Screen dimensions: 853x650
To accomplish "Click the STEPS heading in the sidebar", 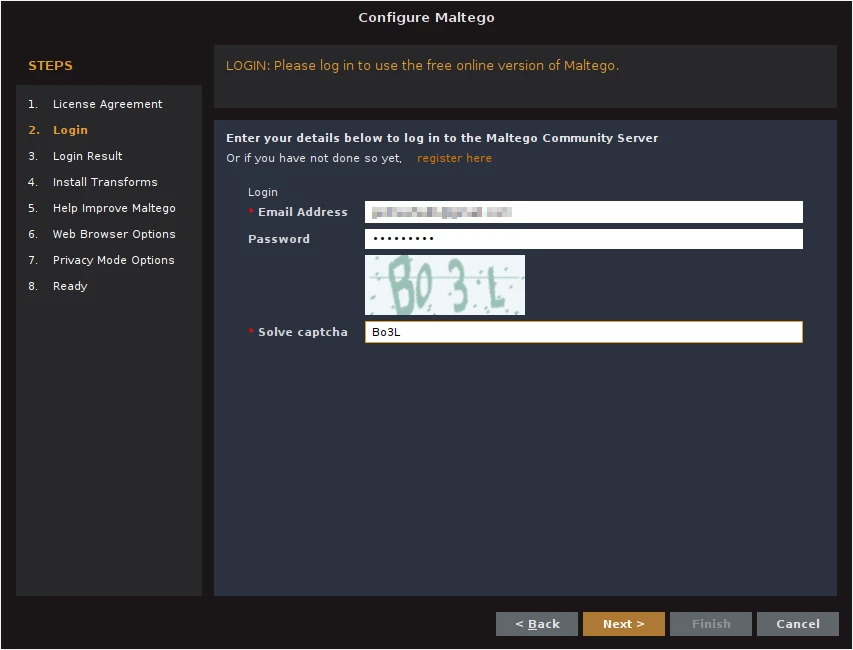I will (50, 66).
